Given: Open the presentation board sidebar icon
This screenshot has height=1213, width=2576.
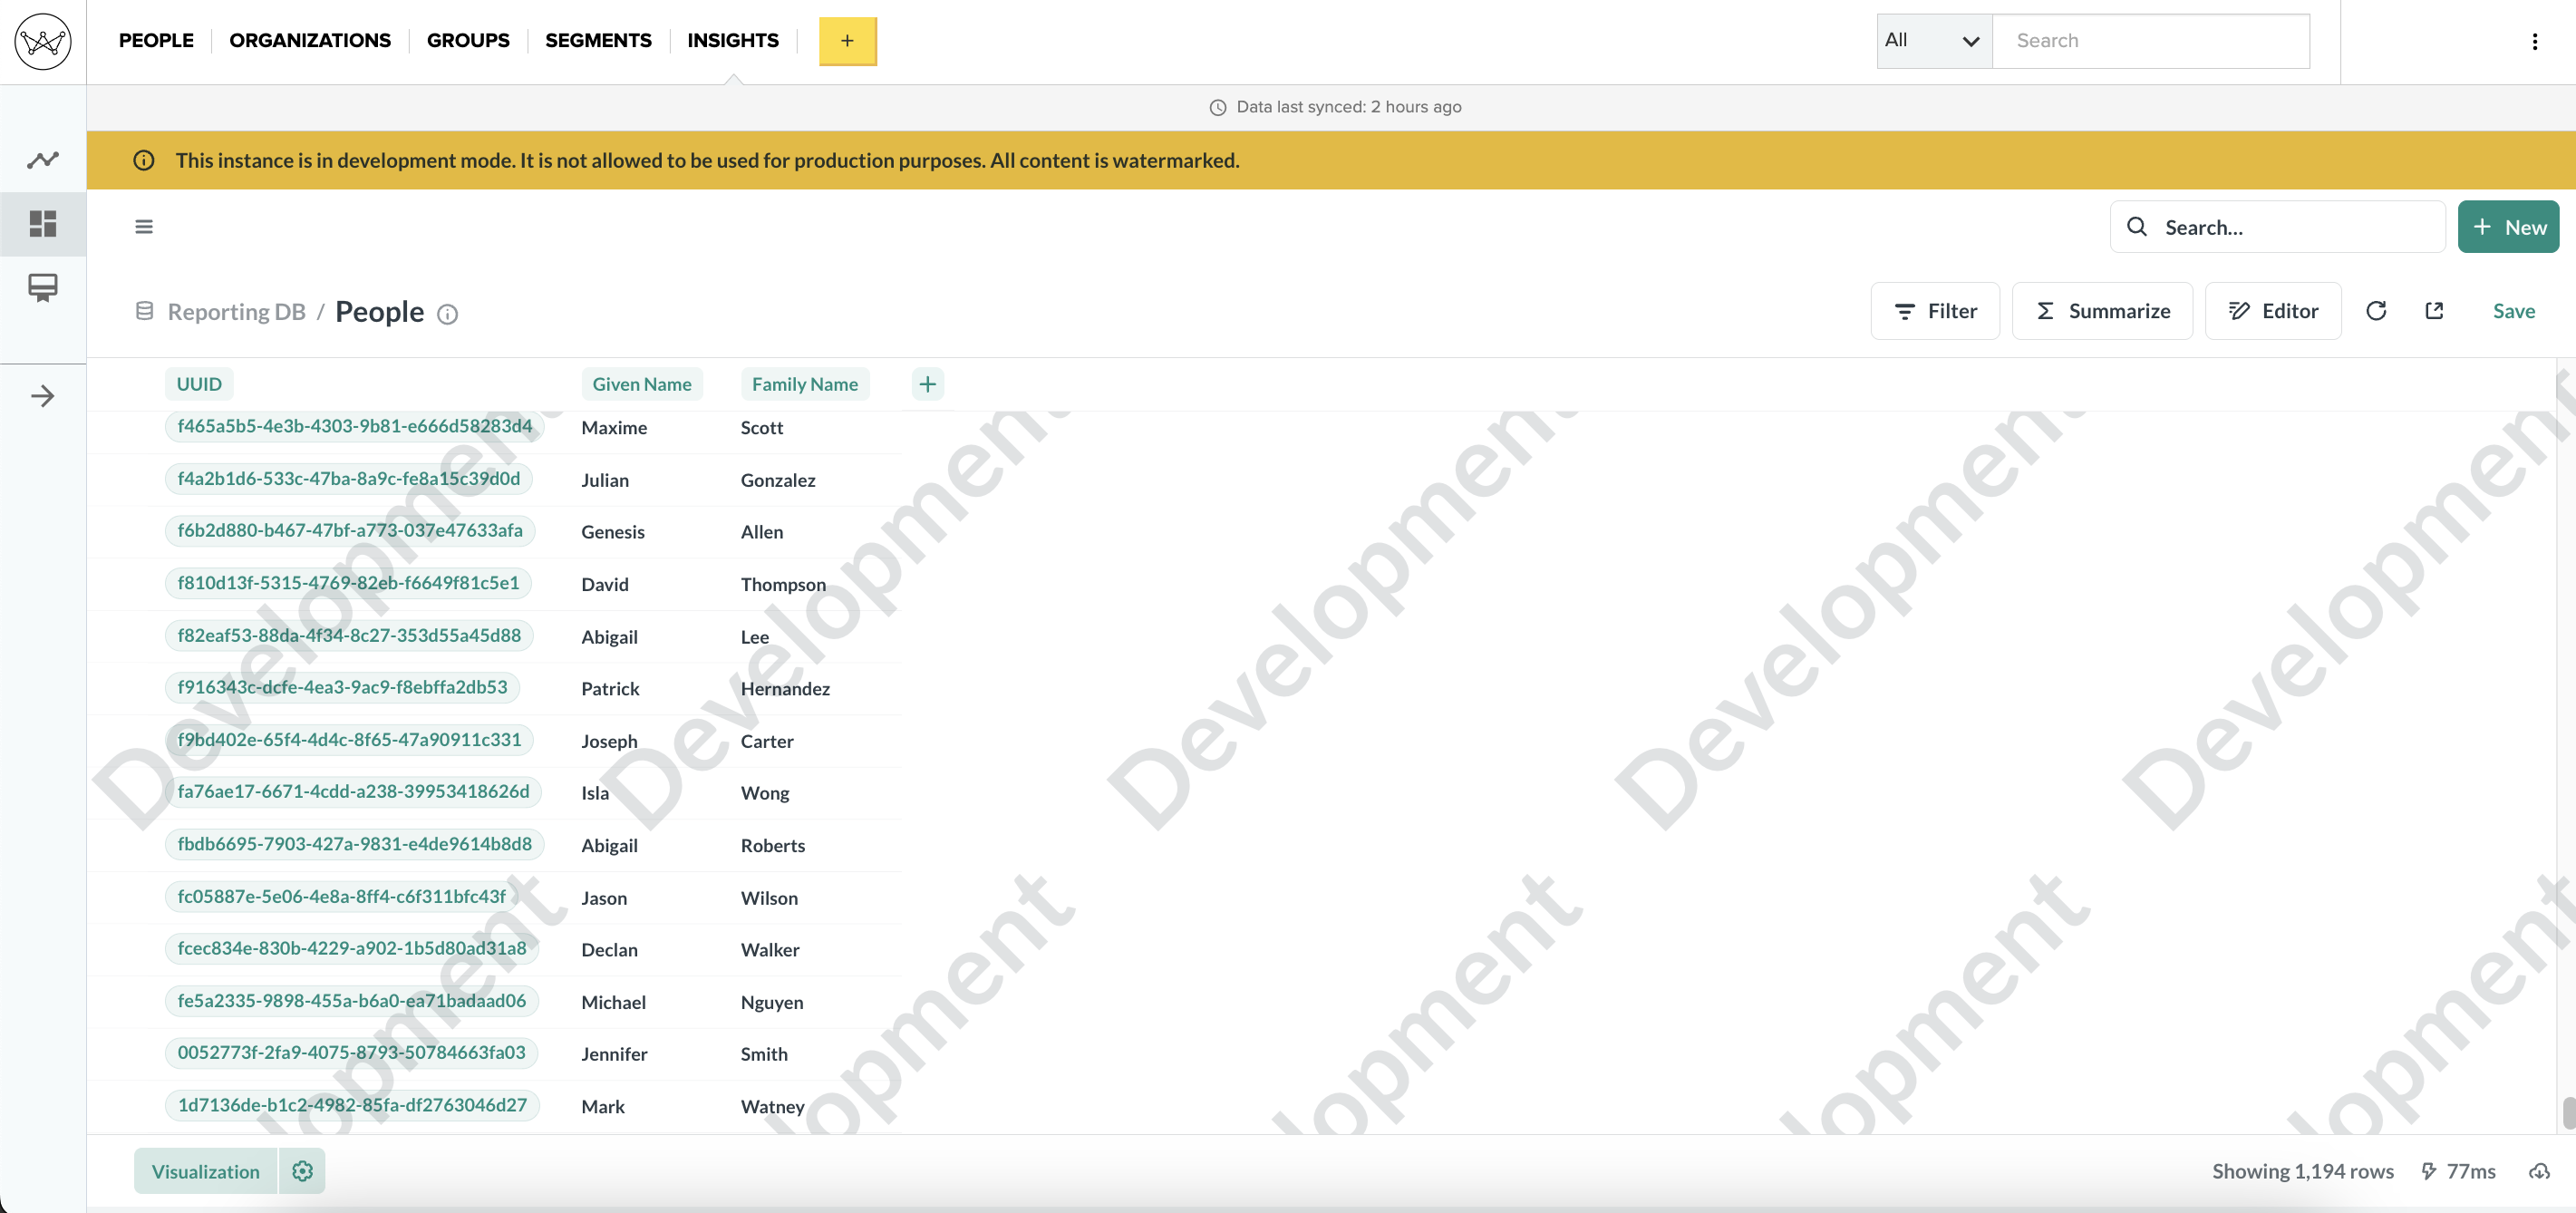Looking at the screenshot, I should [x=43, y=288].
